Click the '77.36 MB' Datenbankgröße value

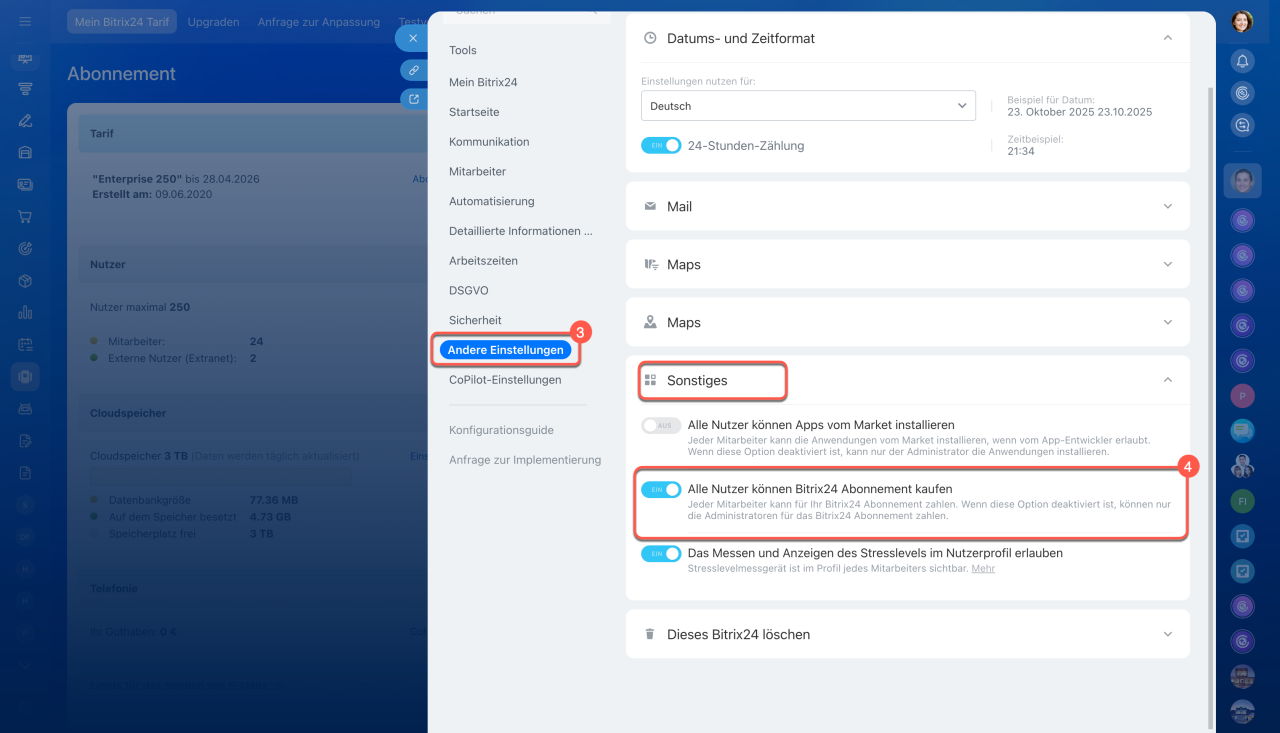pyautogui.click(x=273, y=500)
